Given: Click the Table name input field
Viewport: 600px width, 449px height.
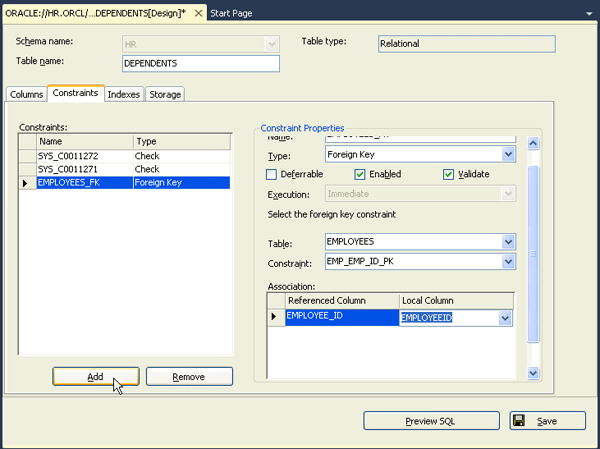Looking at the screenshot, I should (x=200, y=63).
